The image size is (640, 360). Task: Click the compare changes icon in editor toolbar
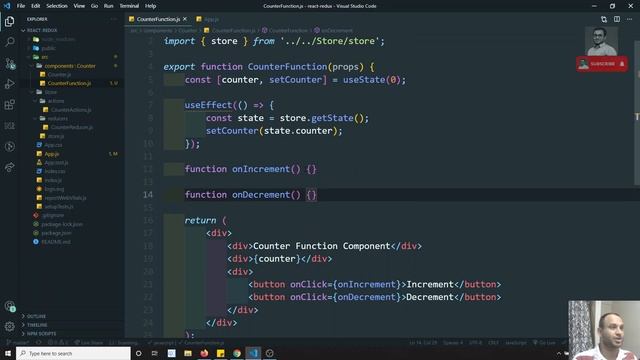(x=604, y=19)
